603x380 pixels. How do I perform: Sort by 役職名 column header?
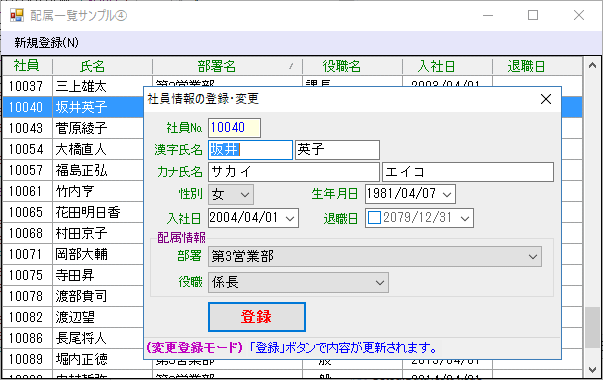click(352, 66)
